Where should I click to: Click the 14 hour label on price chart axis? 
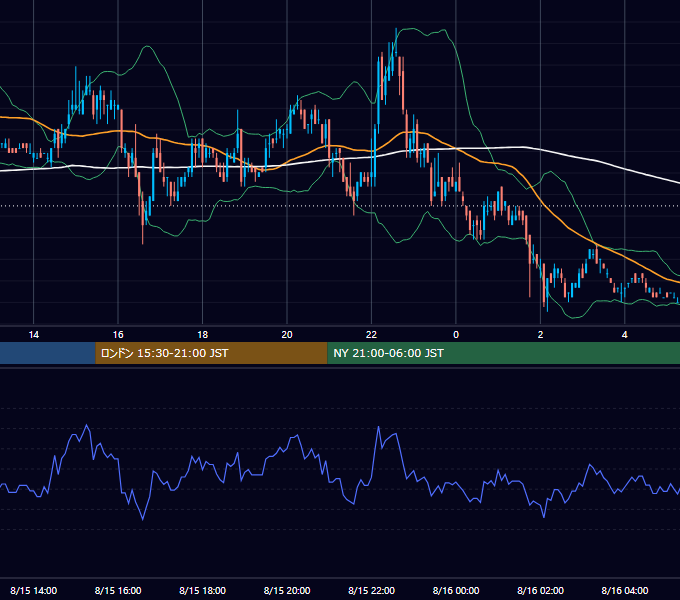pyautogui.click(x=33, y=335)
